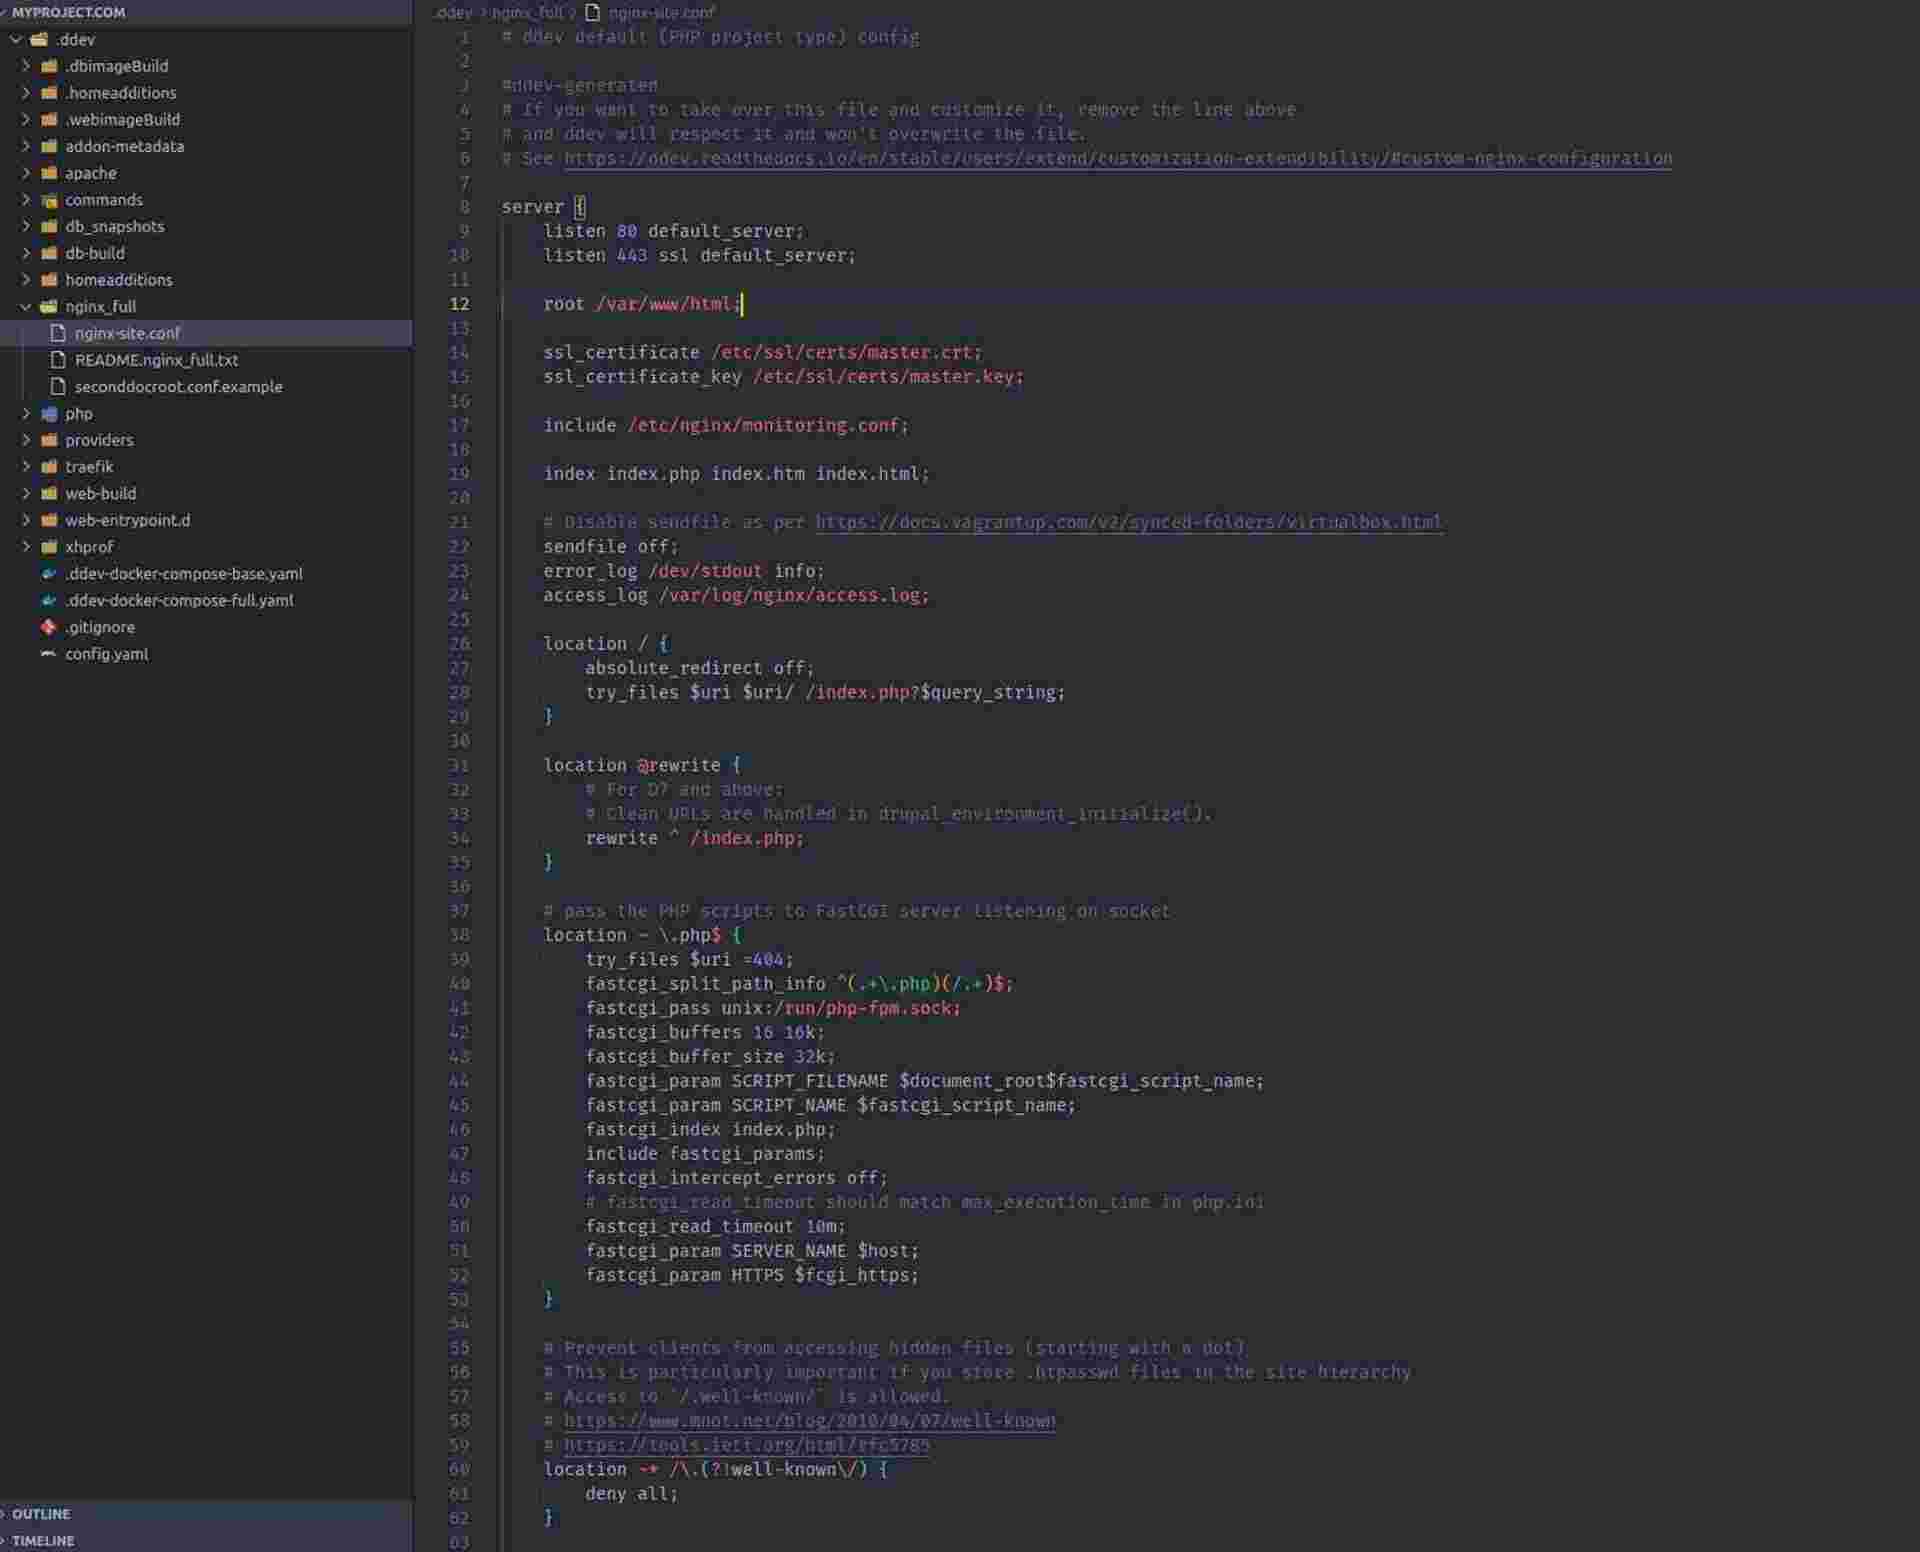Click the 'rewrite ^ /index.php;' line

694,838
